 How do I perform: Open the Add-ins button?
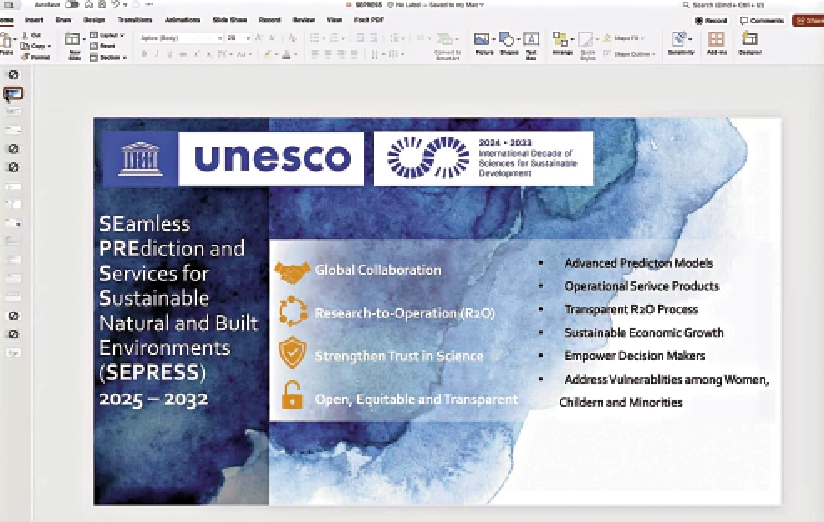tap(716, 41)
